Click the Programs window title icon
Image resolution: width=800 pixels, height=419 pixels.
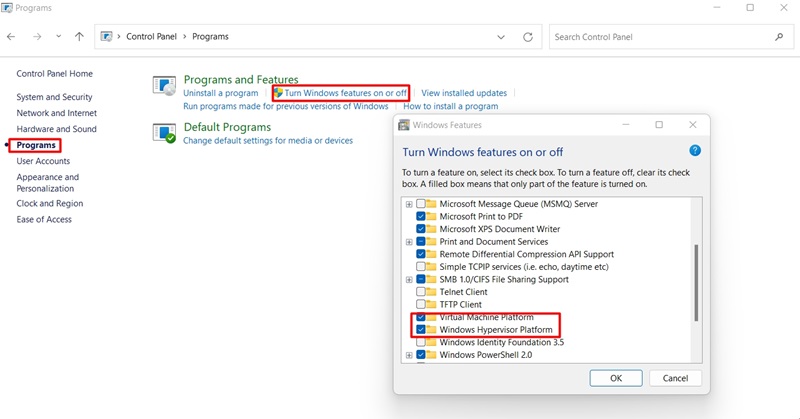pos(7,8)
